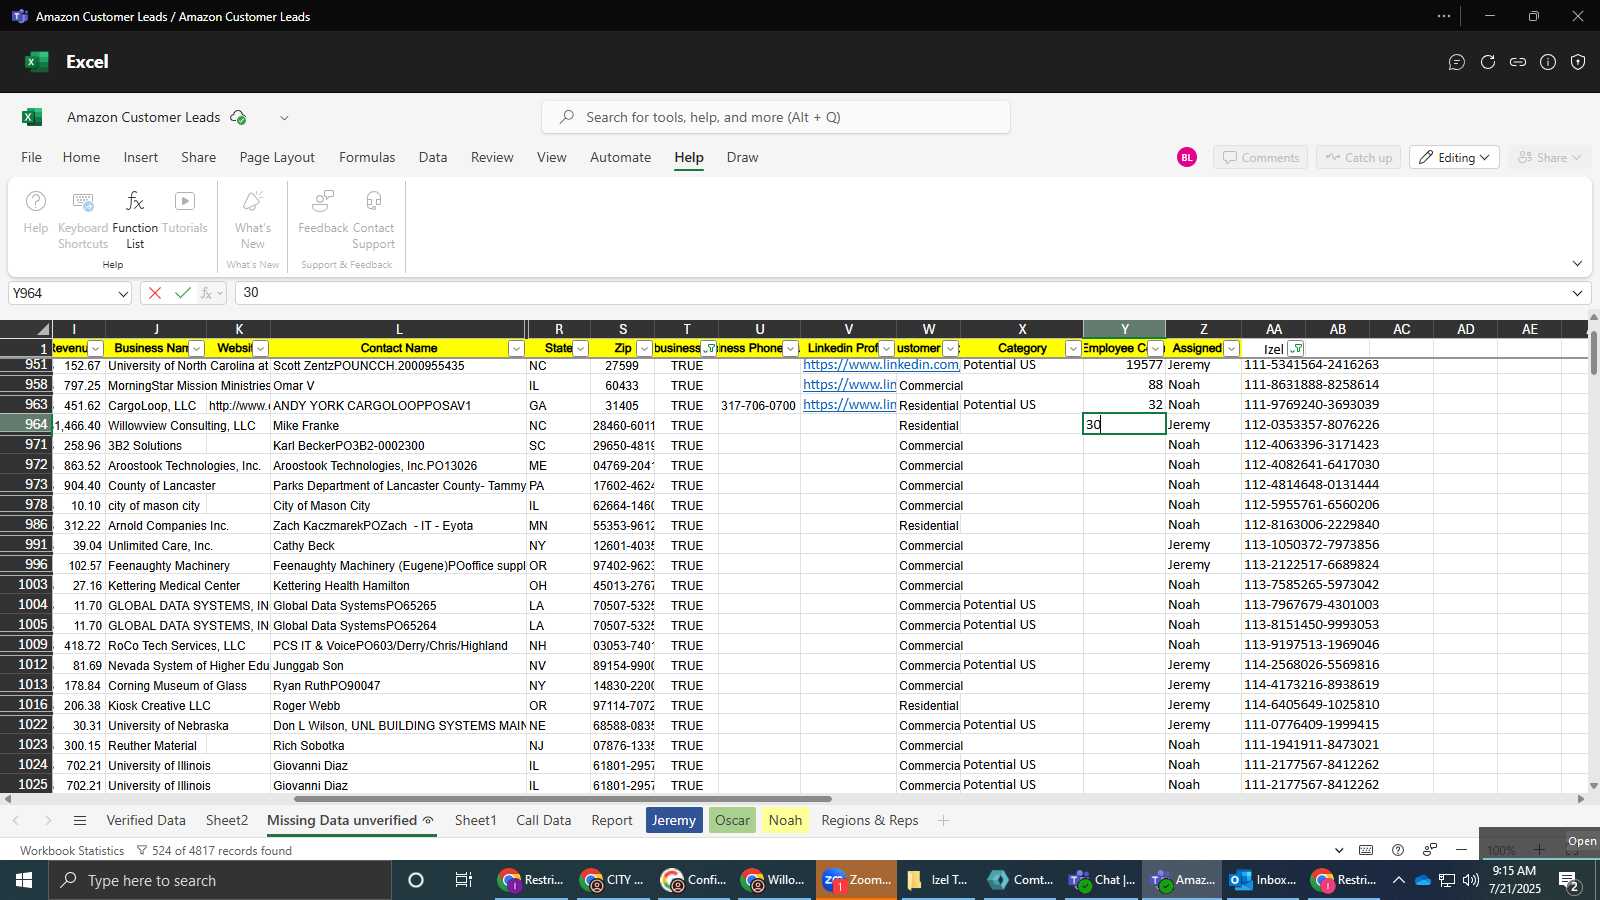This screenshot has width=1600, height=900.
Task: Expand the Name Box dropdown arrow
Action: (123, 294)
